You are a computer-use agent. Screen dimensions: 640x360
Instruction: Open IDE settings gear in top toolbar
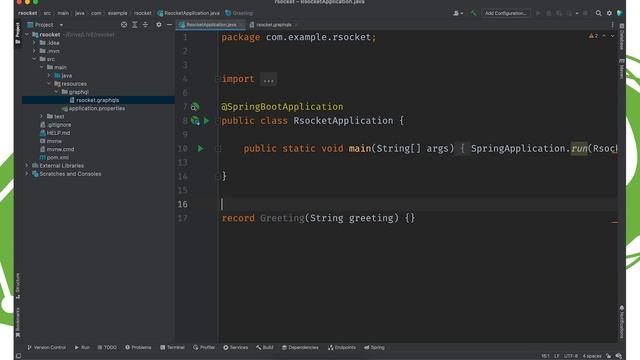pos(609,13)
